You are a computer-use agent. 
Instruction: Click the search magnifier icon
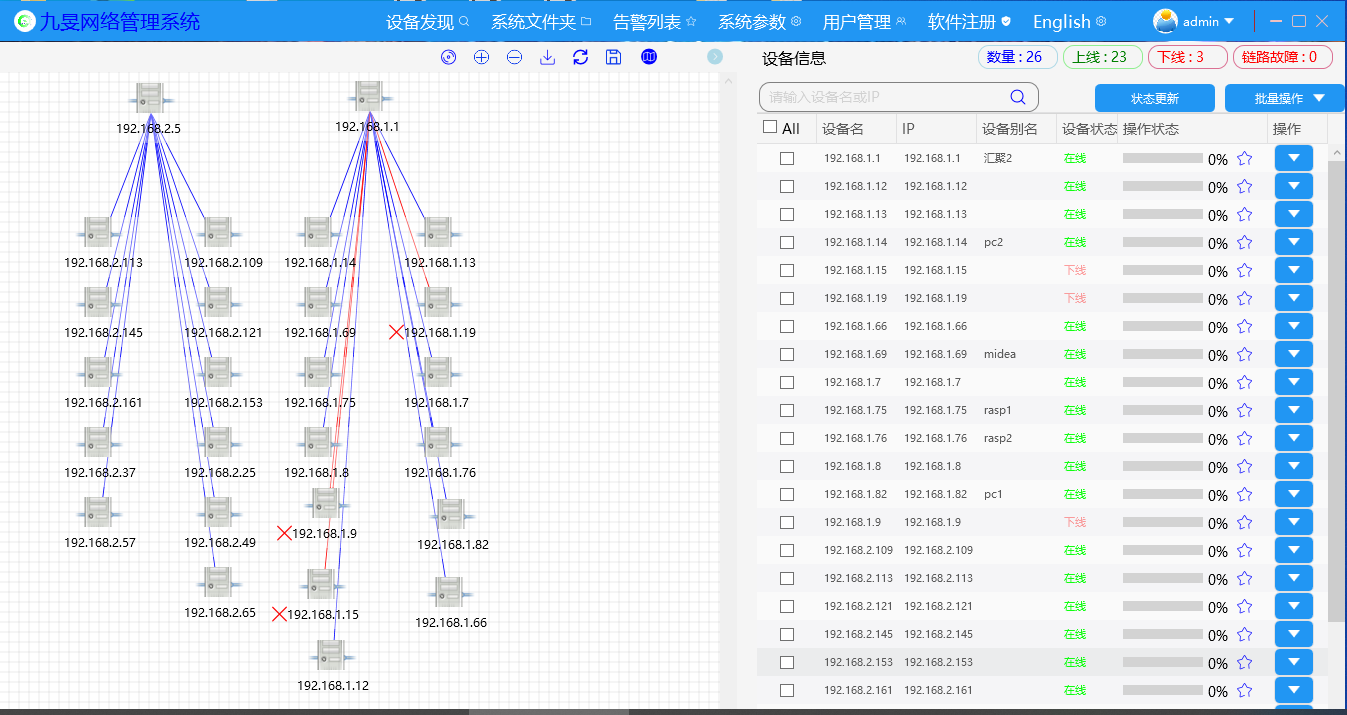[x=1018, y=97]
